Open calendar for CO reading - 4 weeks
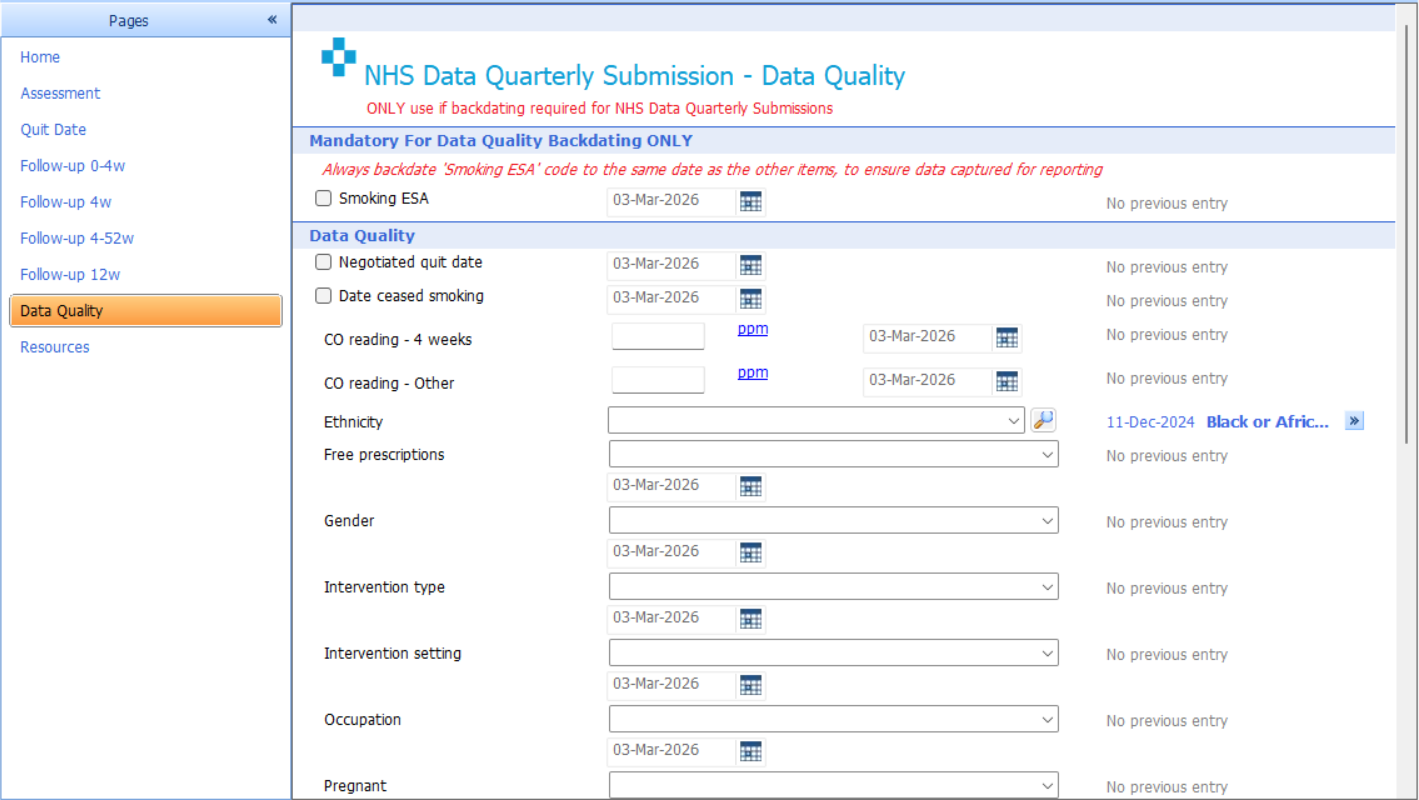1419x800 pixels. (1007, 338)
